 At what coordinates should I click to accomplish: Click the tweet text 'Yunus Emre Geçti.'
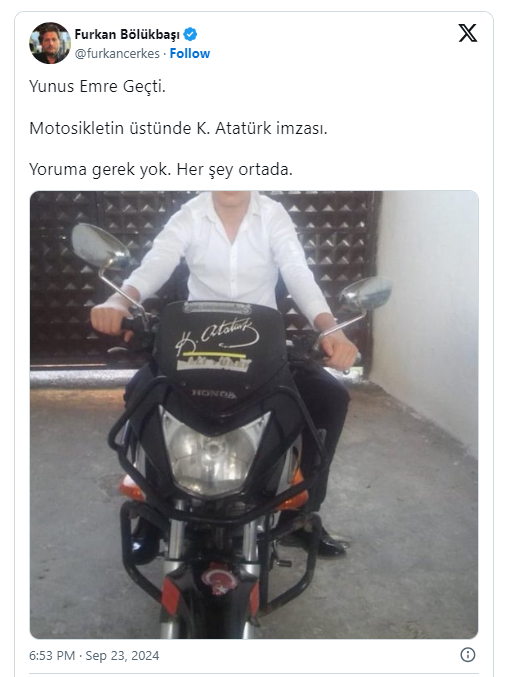(x=98, y=86)
